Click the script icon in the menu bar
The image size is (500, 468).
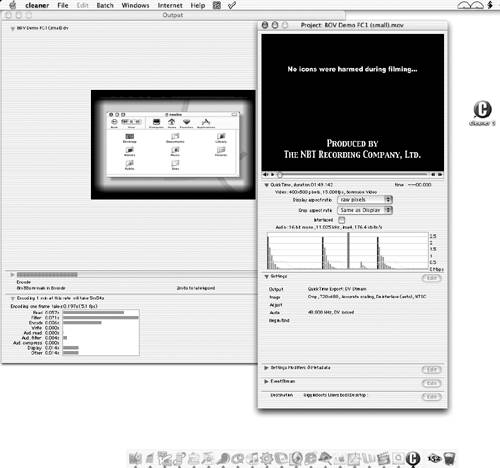(217, 5)
